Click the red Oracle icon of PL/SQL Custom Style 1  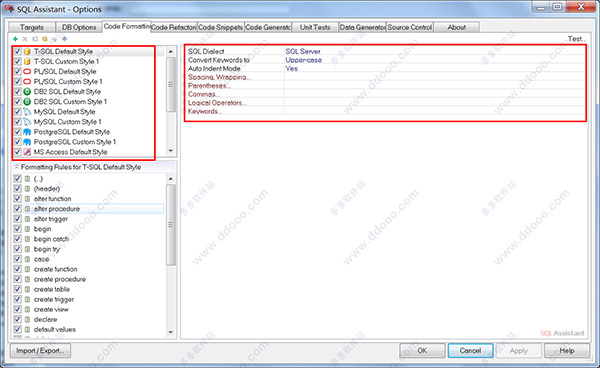pos(27,81)
